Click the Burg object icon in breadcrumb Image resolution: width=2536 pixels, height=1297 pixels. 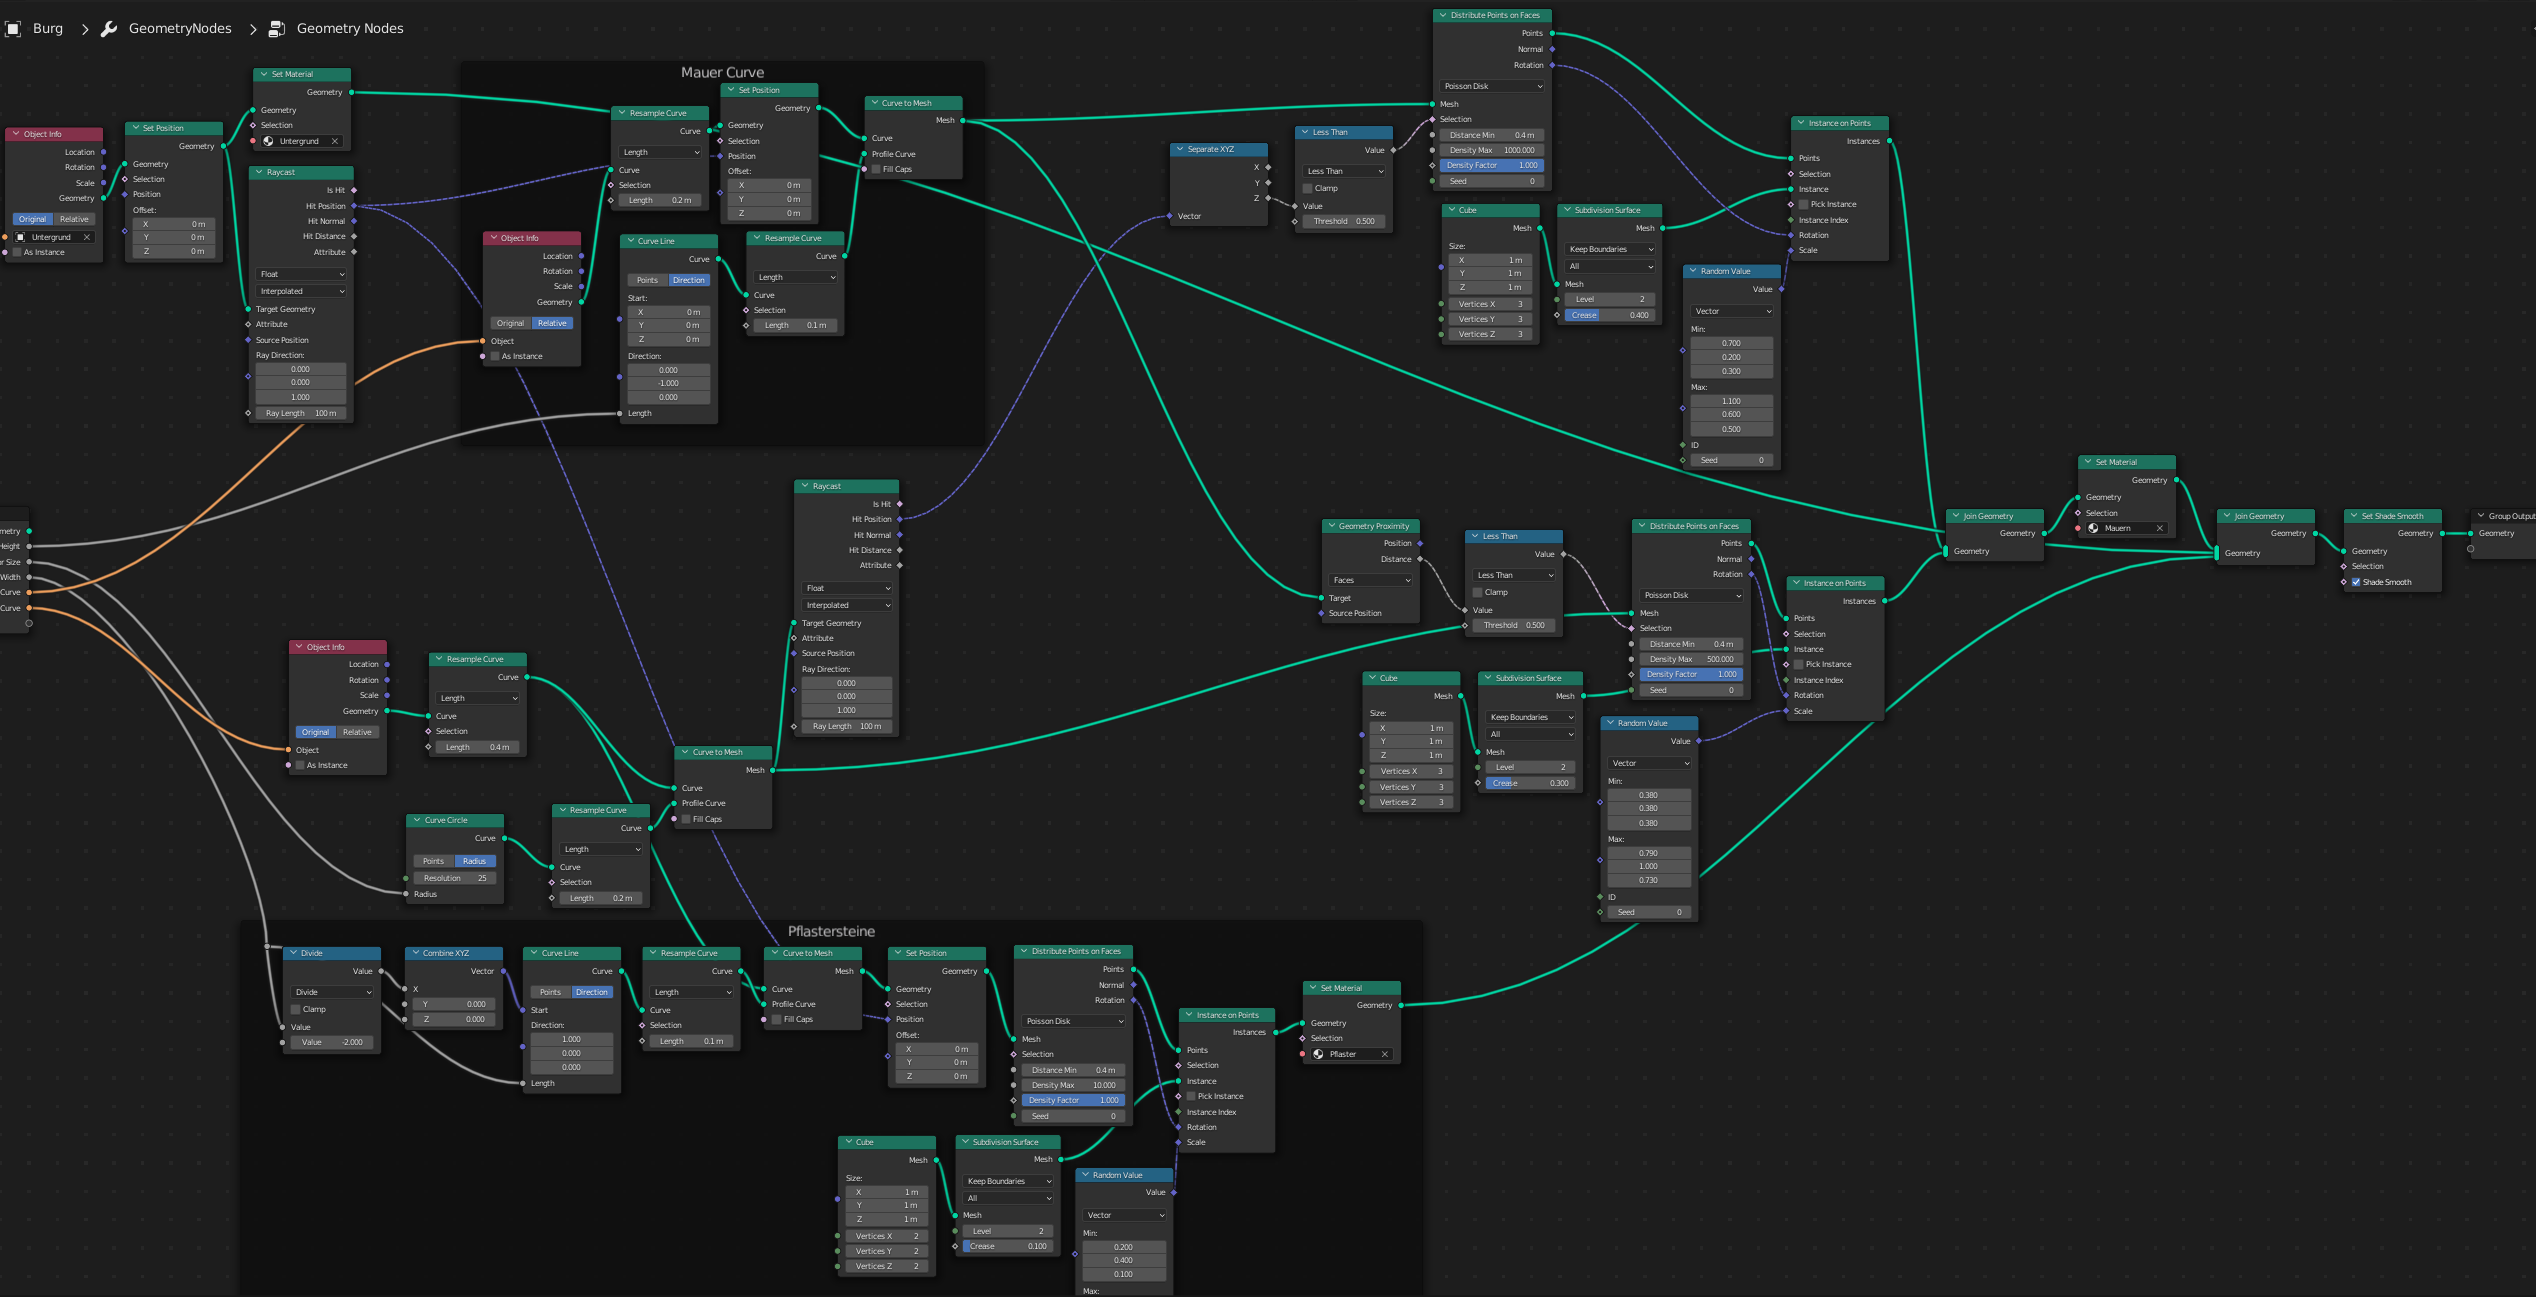click(13, 29)
